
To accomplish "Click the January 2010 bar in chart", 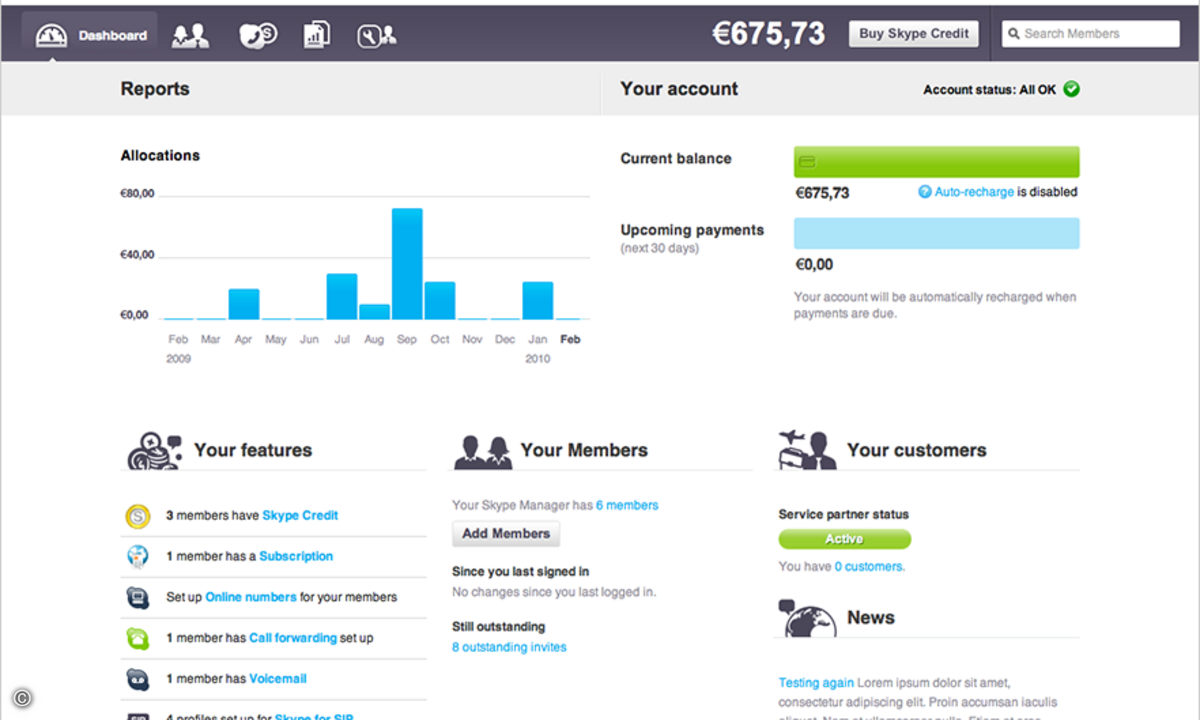I will click(538, 300).
